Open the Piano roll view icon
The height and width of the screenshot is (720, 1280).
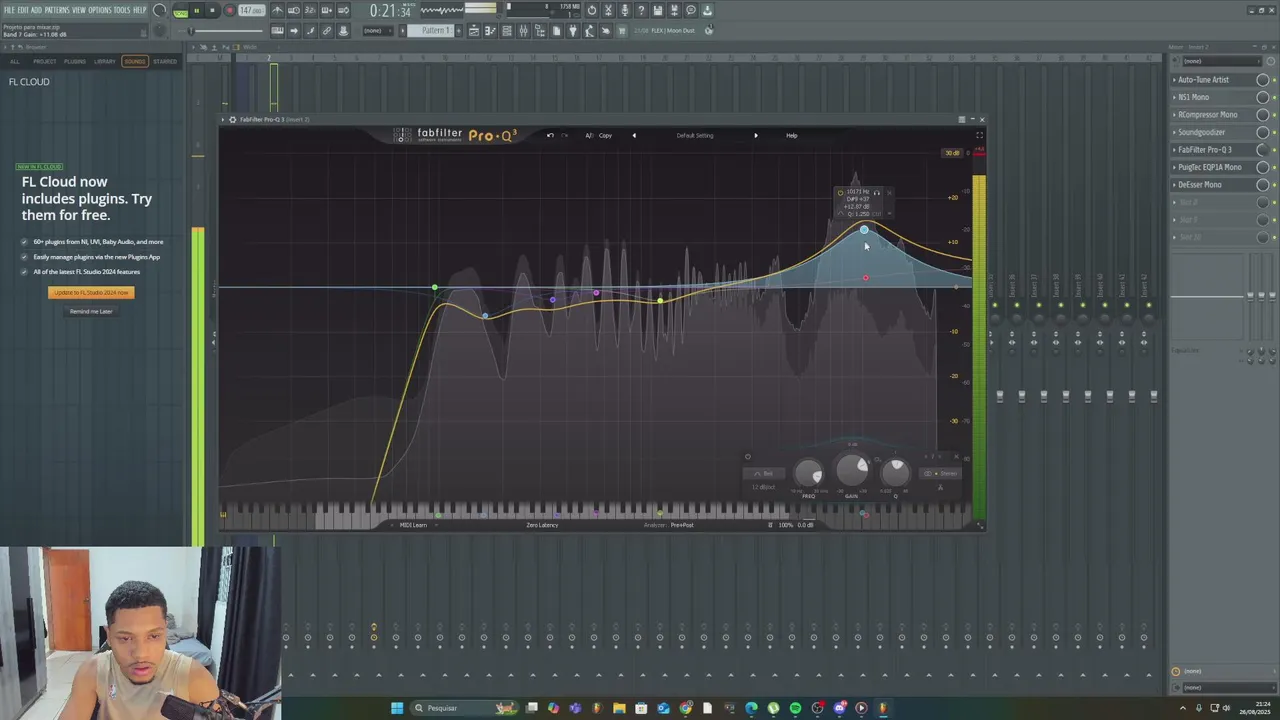490,30
